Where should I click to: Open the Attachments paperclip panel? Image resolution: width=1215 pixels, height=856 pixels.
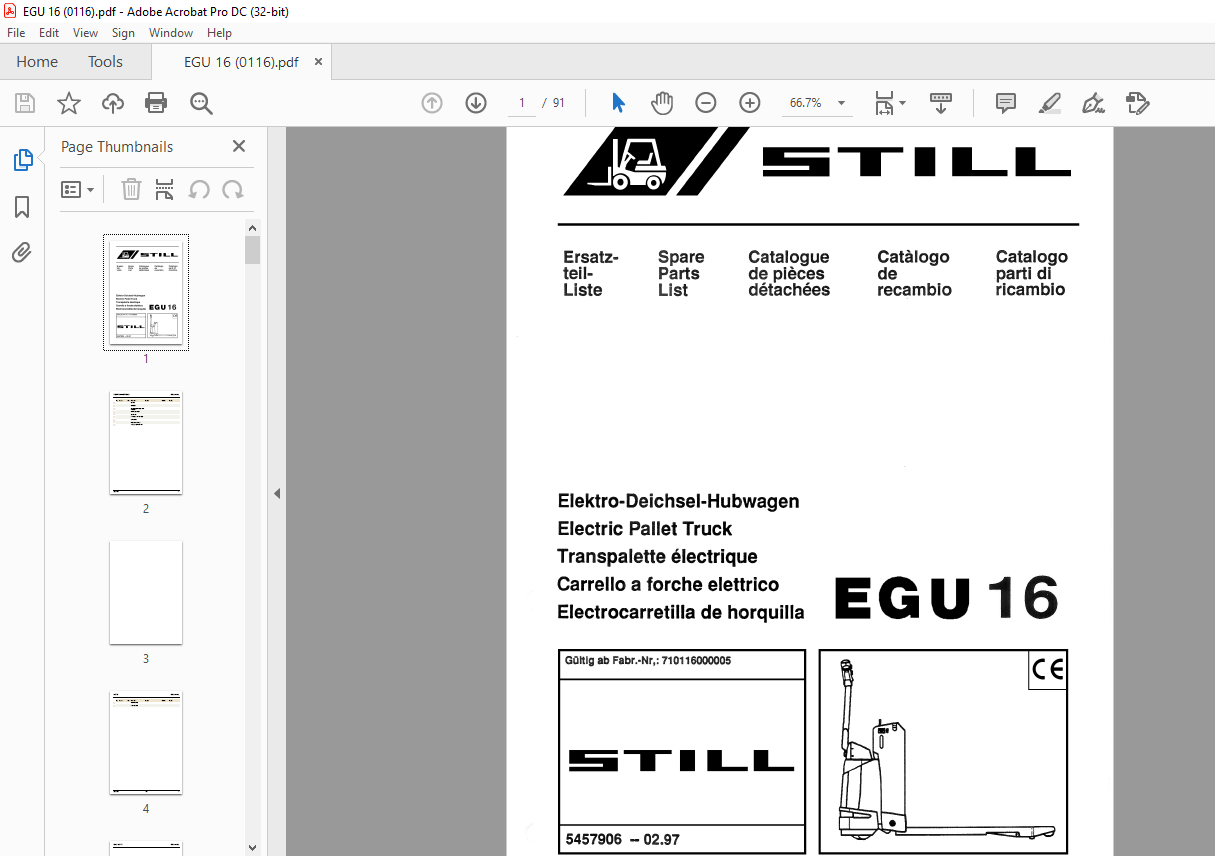pos(22,252)
